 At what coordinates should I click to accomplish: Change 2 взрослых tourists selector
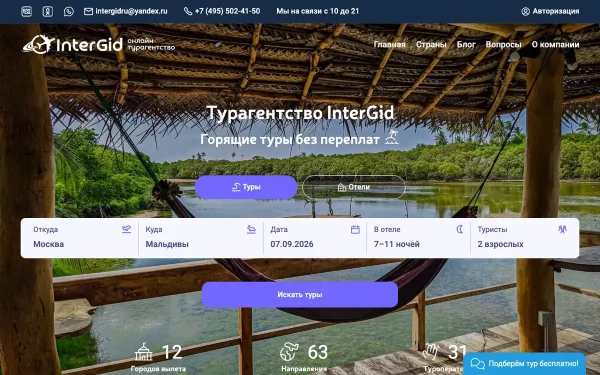524,238
